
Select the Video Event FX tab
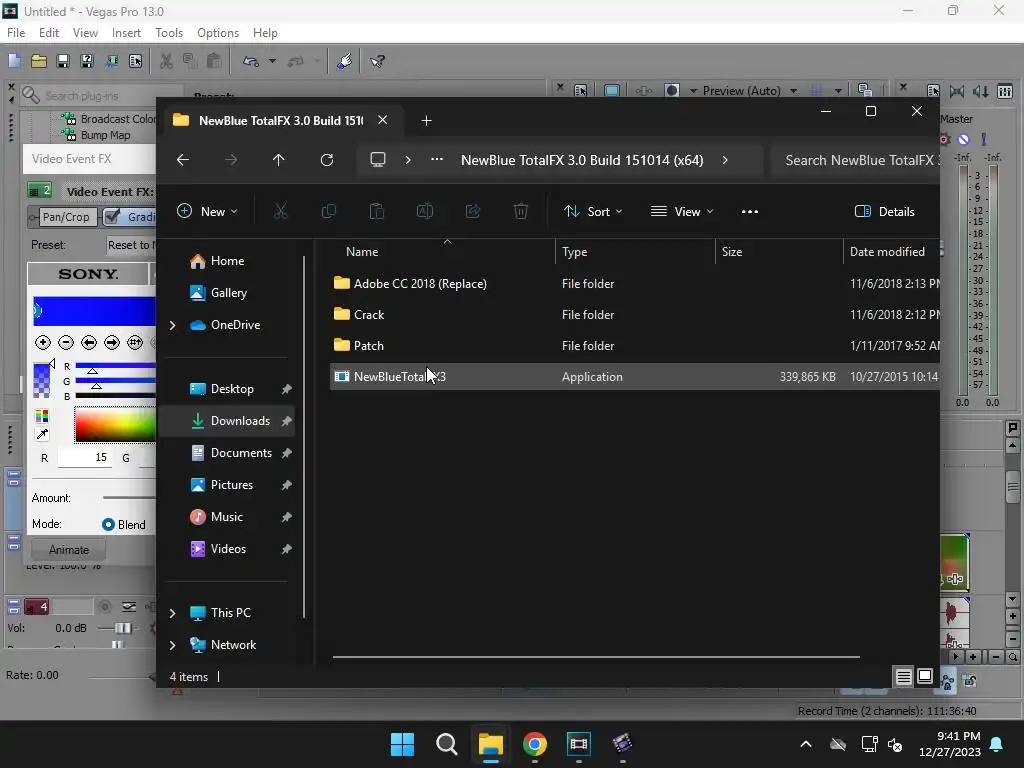coord(72,159)
